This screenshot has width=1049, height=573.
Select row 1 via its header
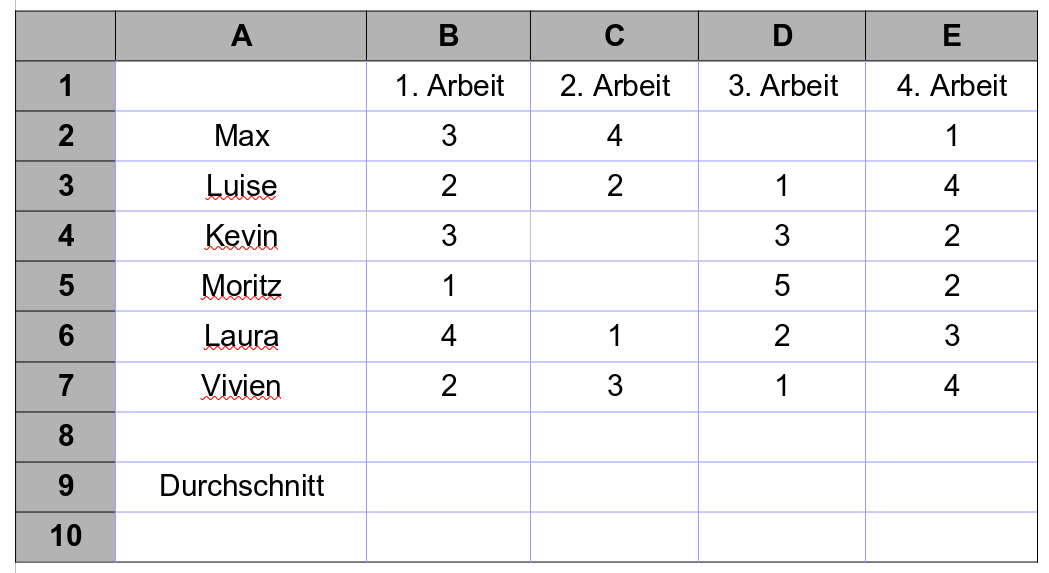pos(66,86)
